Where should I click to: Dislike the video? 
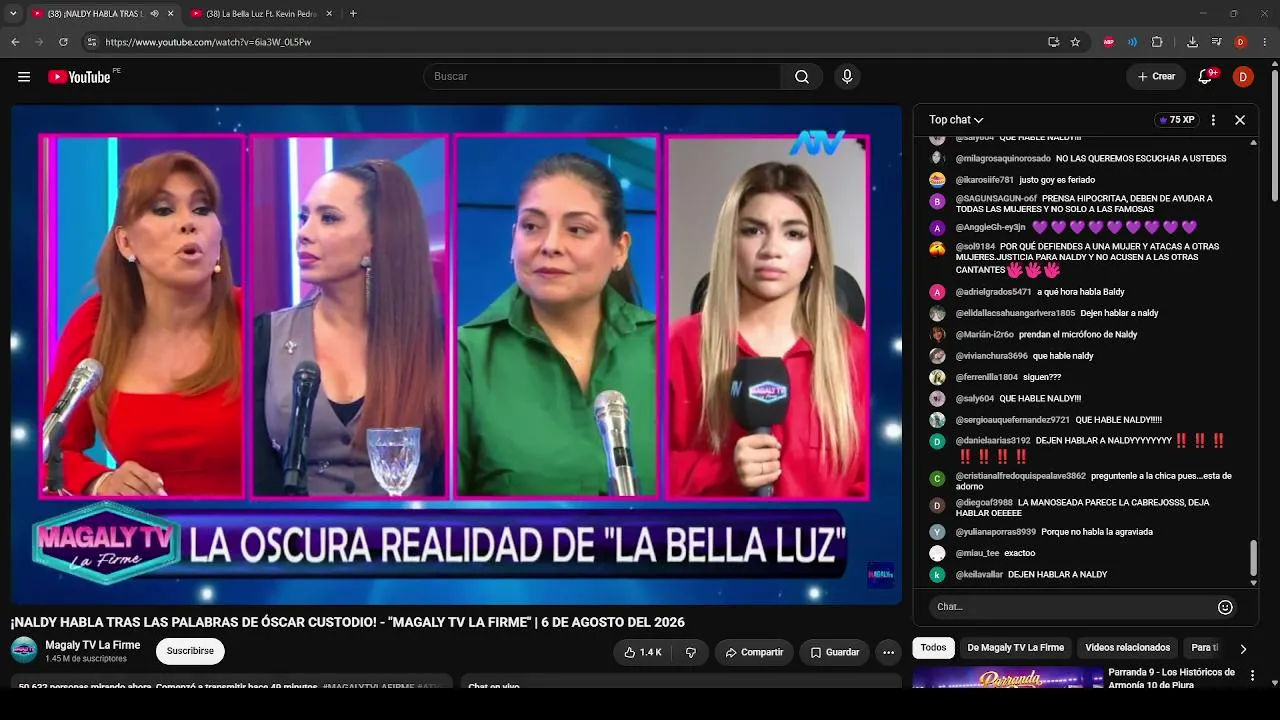pyautogui.click(x=690, y=652)
